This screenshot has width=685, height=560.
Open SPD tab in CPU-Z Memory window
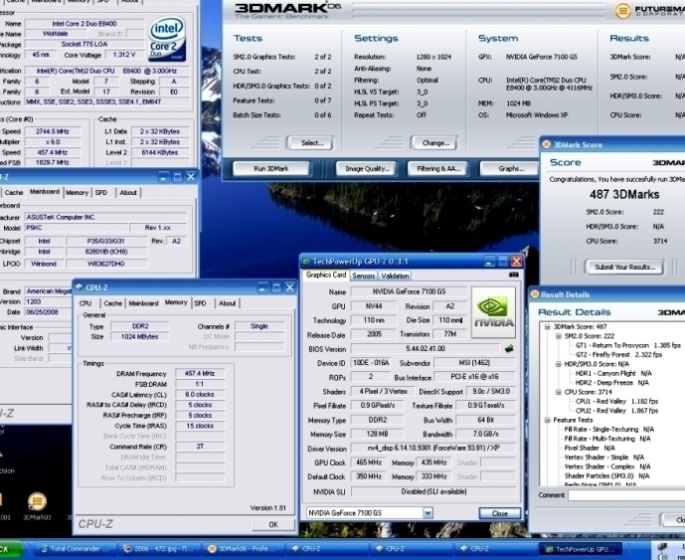(201, 303)
